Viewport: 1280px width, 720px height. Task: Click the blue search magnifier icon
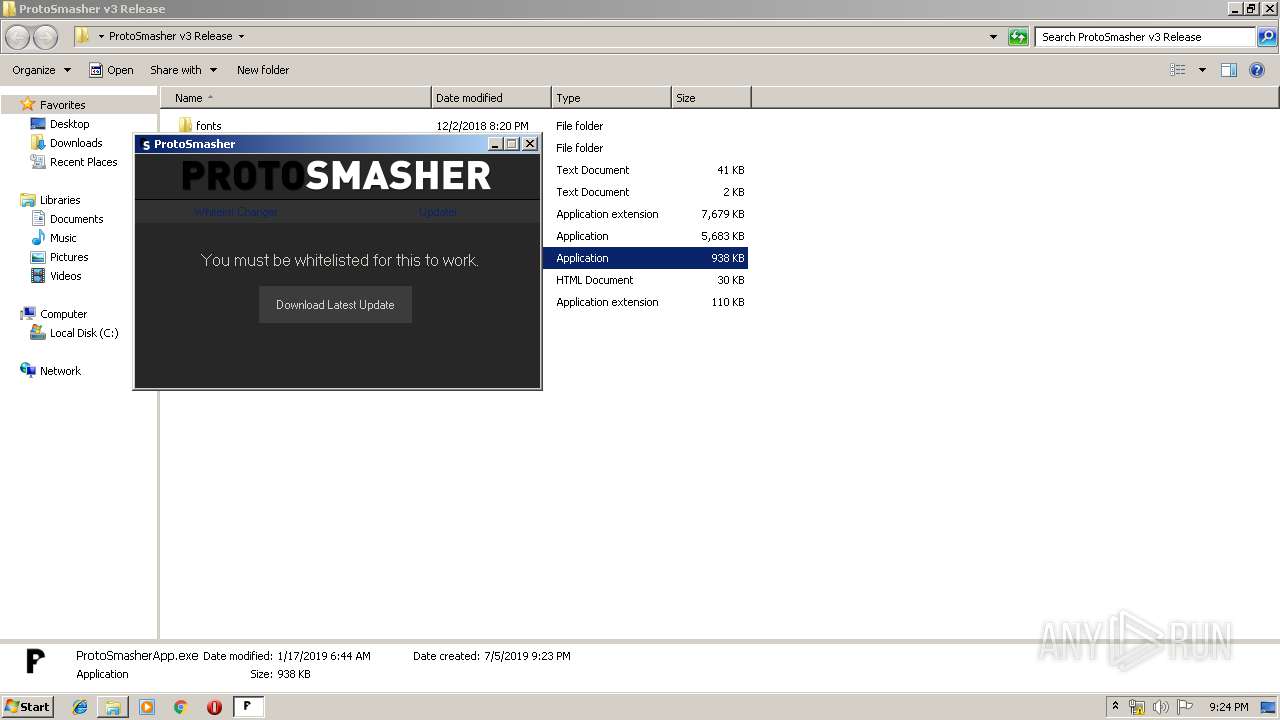(1267, 37)
